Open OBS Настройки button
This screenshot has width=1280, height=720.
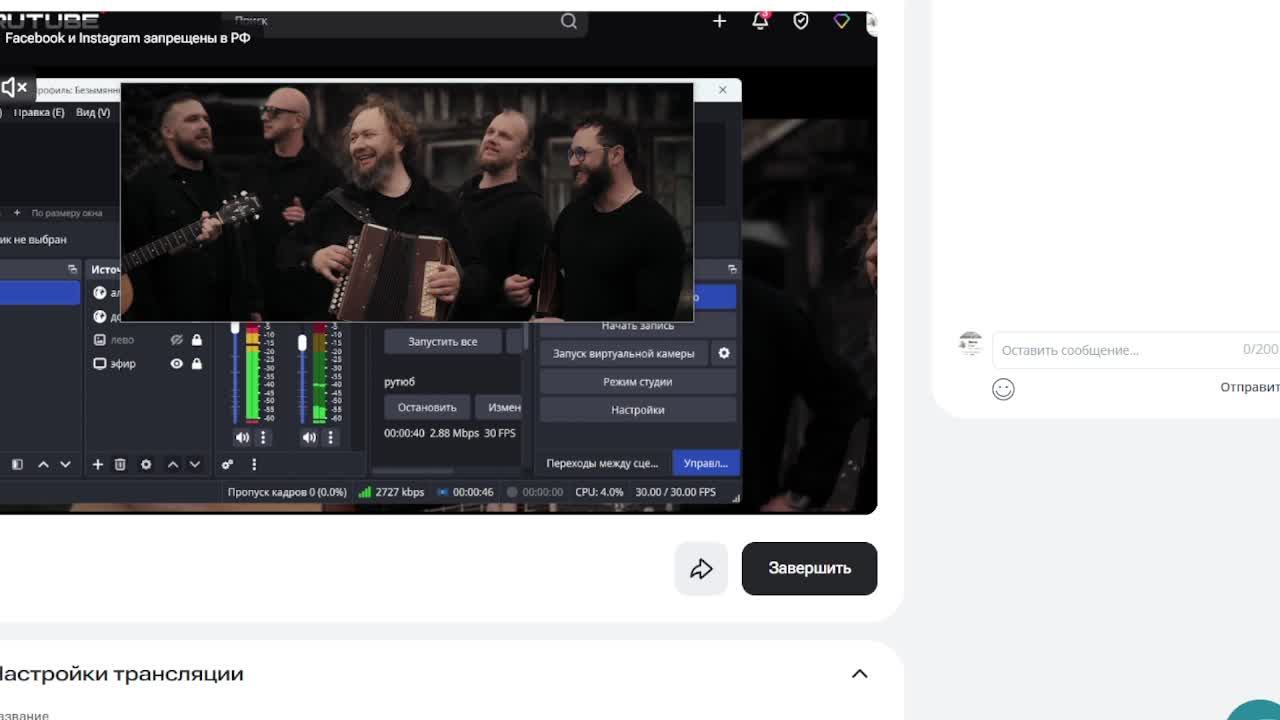638,410
